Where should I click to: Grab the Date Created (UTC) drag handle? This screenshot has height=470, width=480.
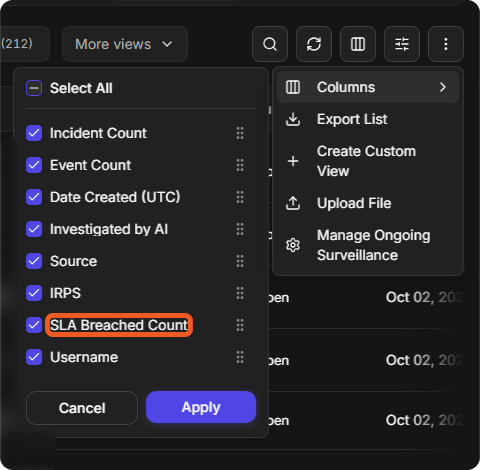click(240, 197)
